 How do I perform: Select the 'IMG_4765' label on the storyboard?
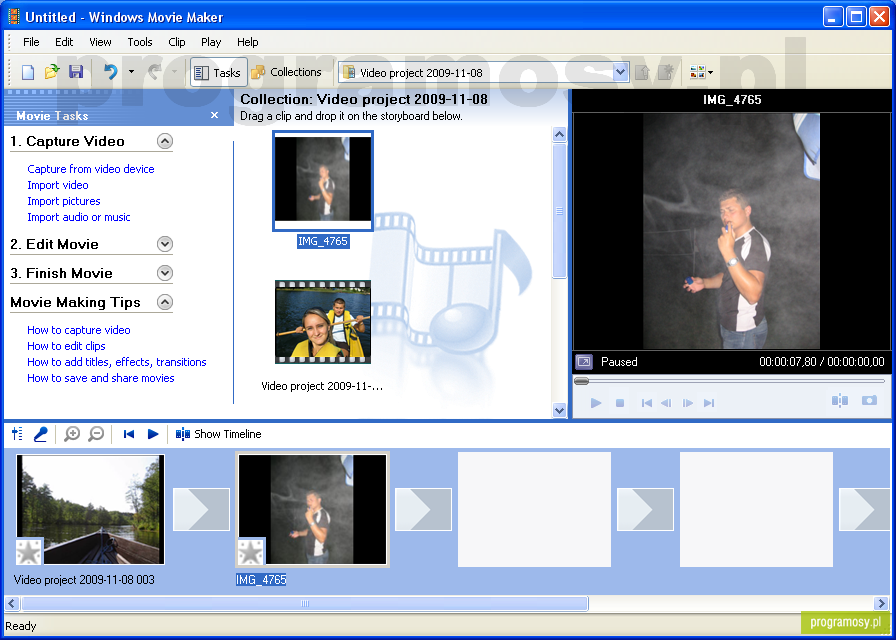(261, 579)
